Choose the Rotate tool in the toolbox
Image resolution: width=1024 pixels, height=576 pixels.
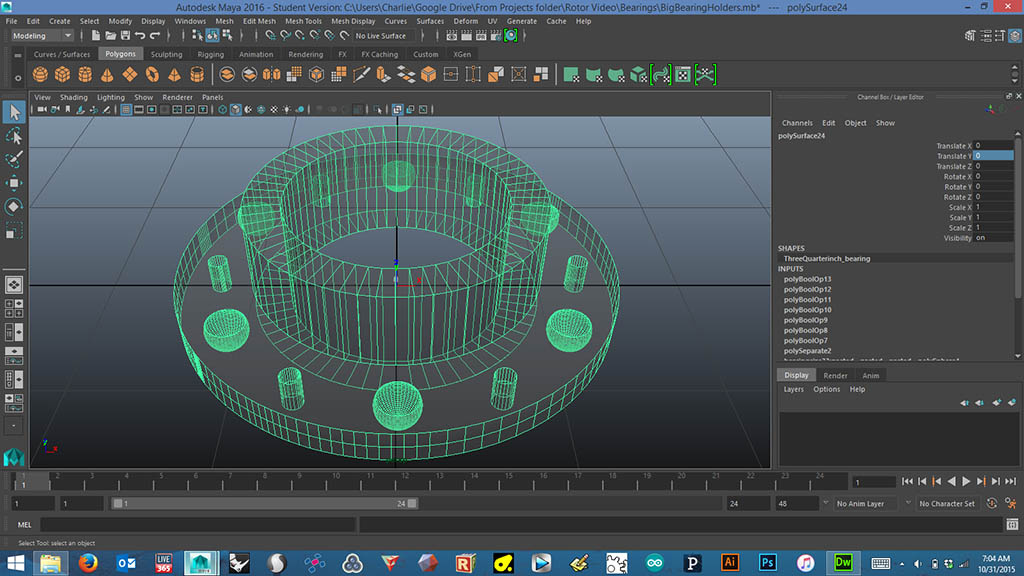(14, 207)
